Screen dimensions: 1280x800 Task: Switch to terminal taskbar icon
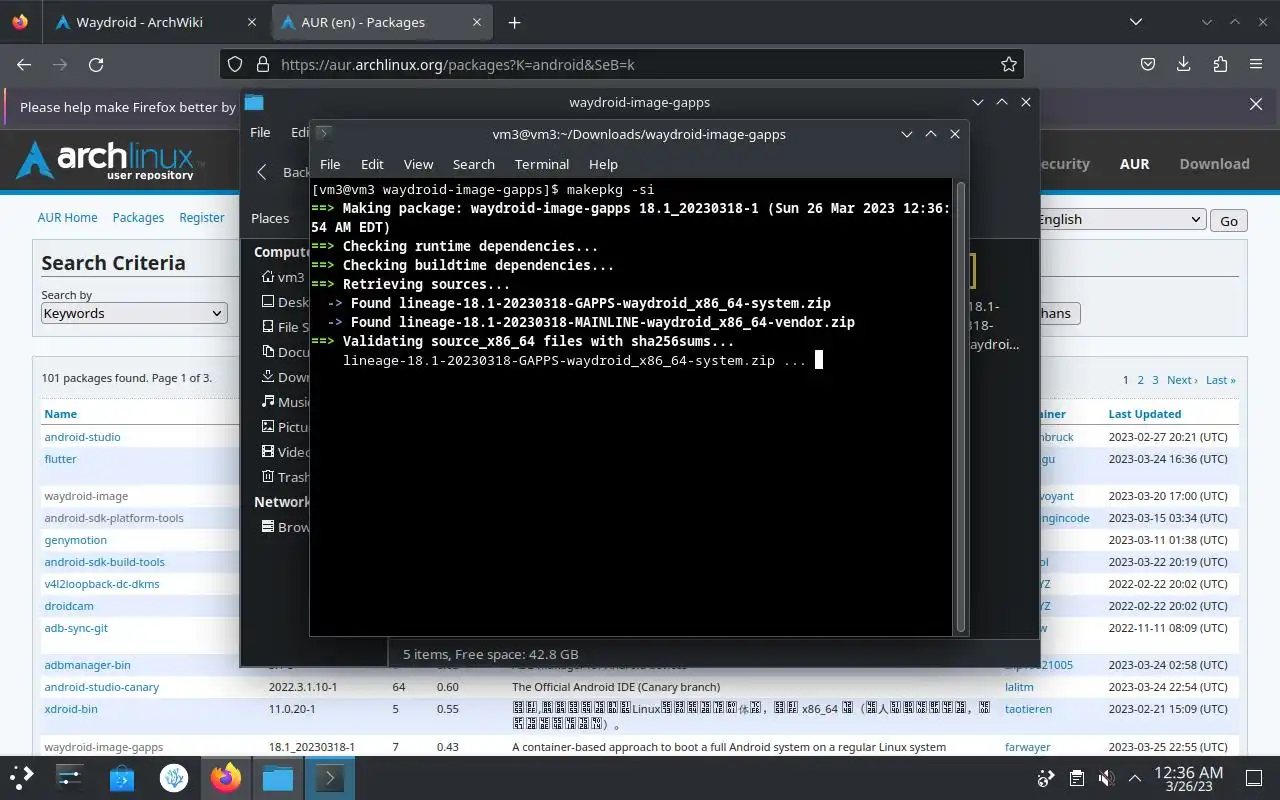pos(330,777)
